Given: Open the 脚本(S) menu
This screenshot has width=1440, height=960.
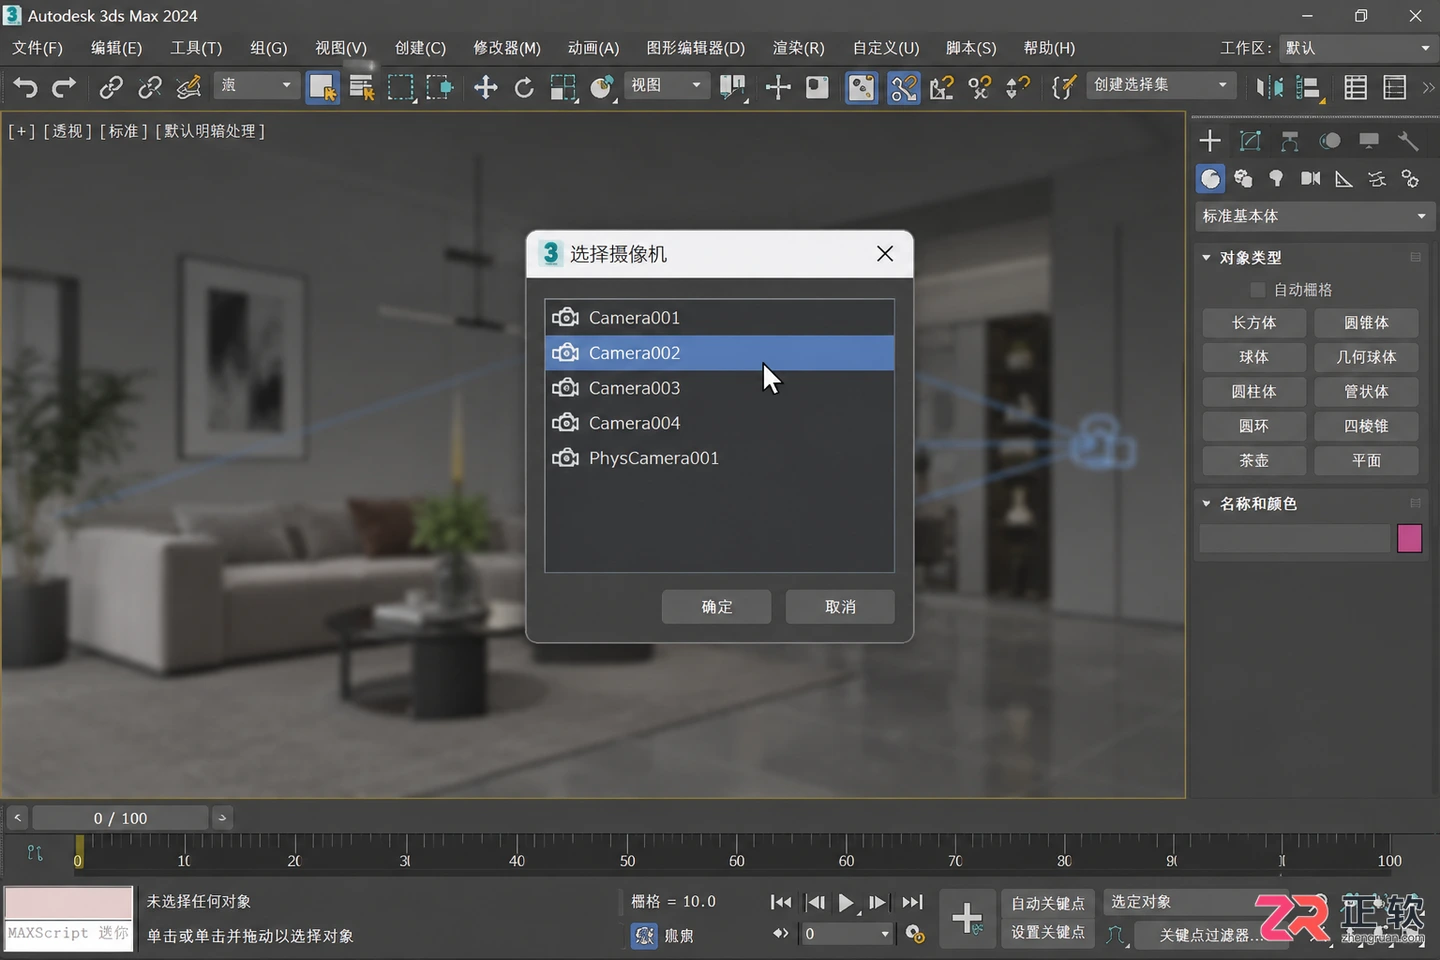Looking at the screenshot, I should [x=971, y=48].
